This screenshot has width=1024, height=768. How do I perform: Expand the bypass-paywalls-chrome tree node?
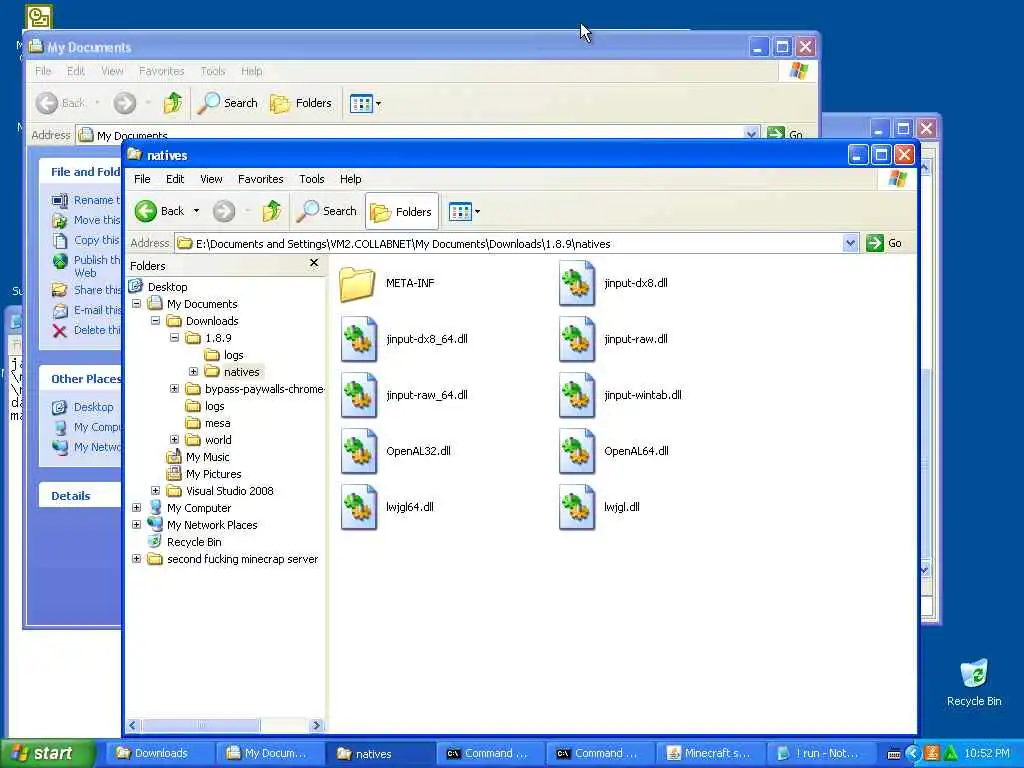pos(174,389)
